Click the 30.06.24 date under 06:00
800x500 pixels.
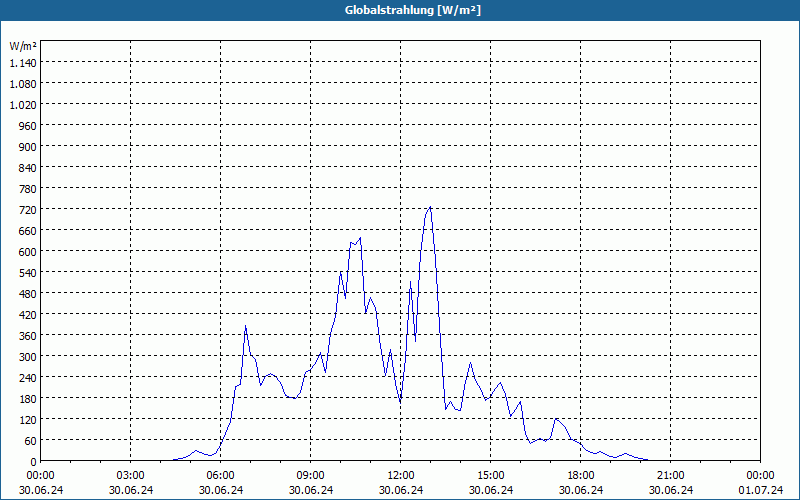point(220,490)
